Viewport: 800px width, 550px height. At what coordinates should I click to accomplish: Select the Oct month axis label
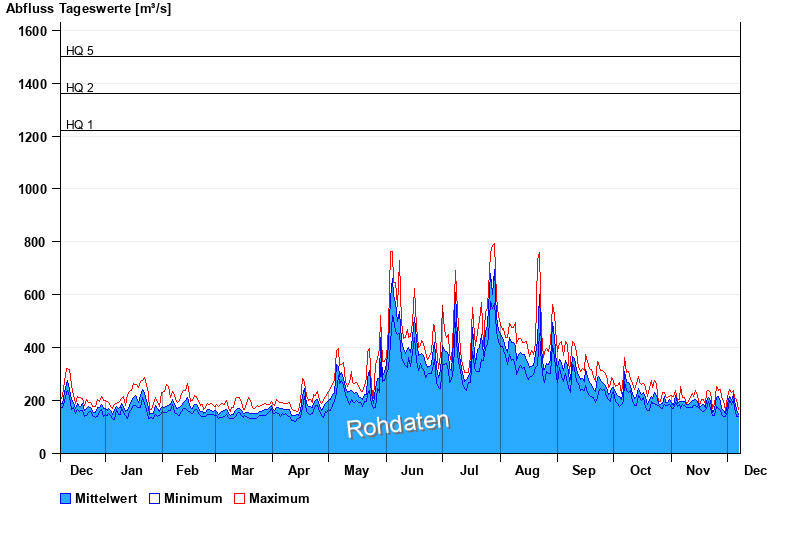(x=640, y=471)
